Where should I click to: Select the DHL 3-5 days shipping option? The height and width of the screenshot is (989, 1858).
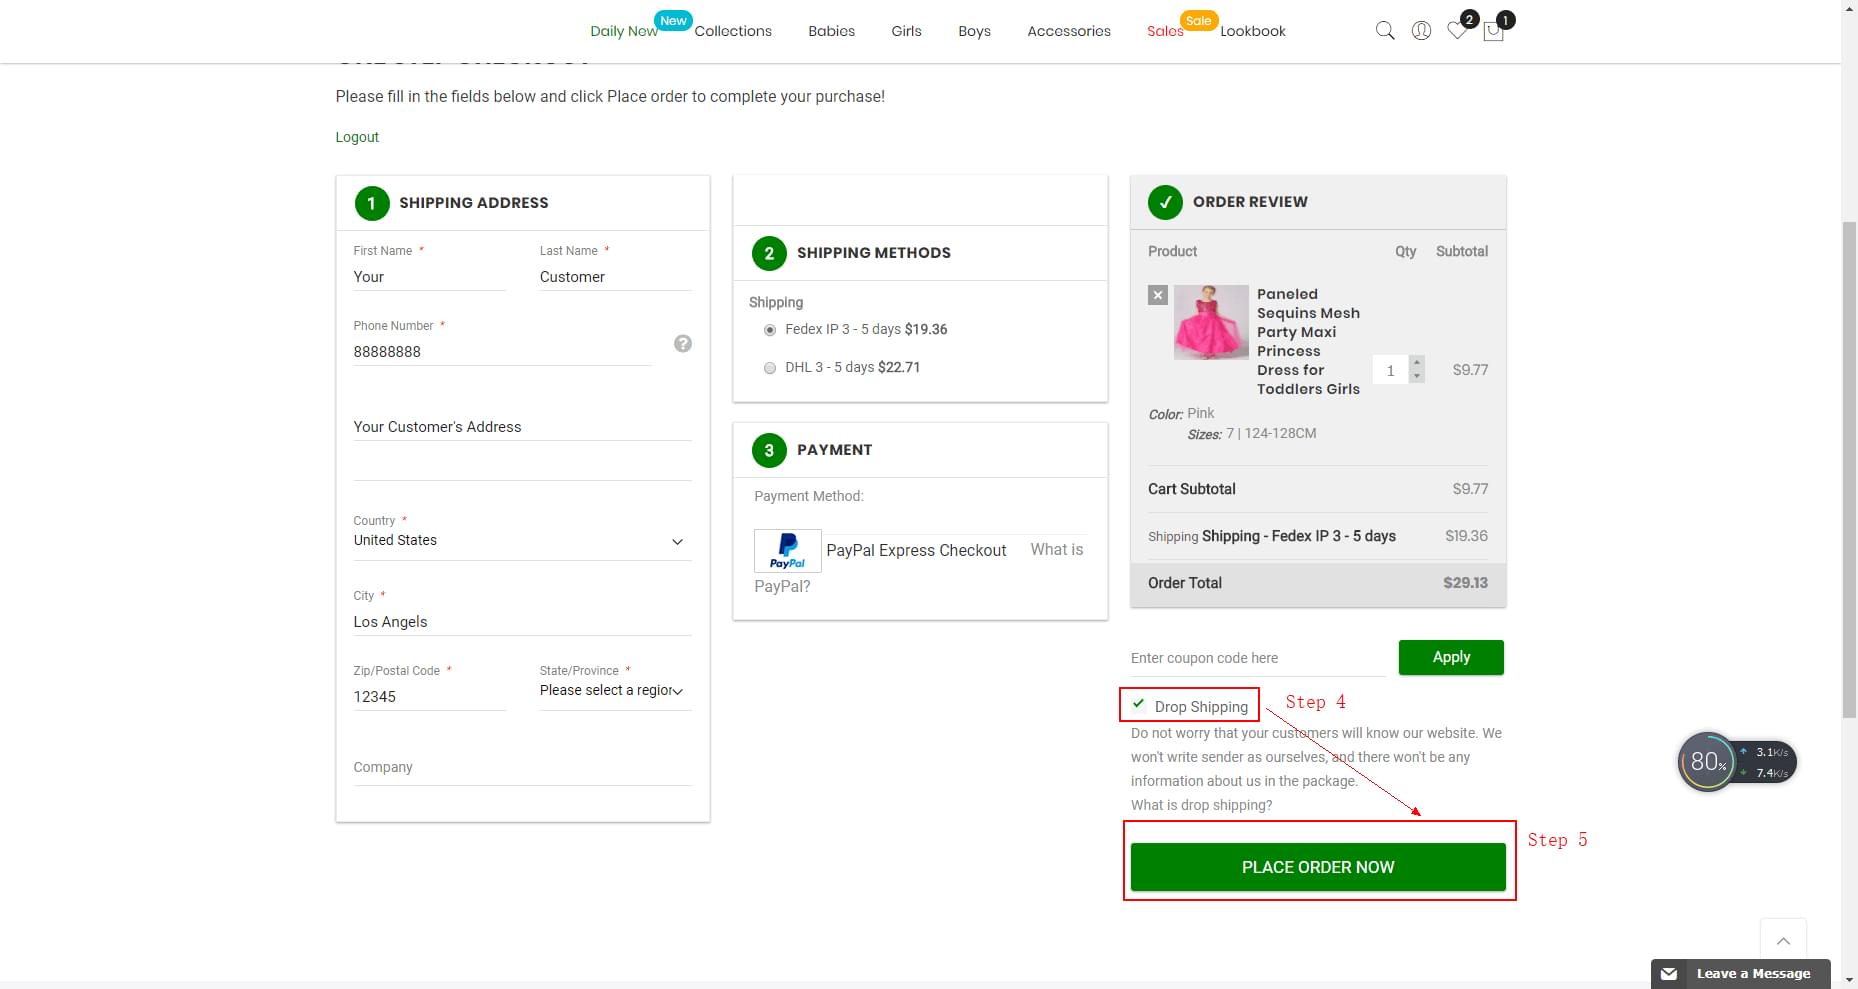coord(770,368)
